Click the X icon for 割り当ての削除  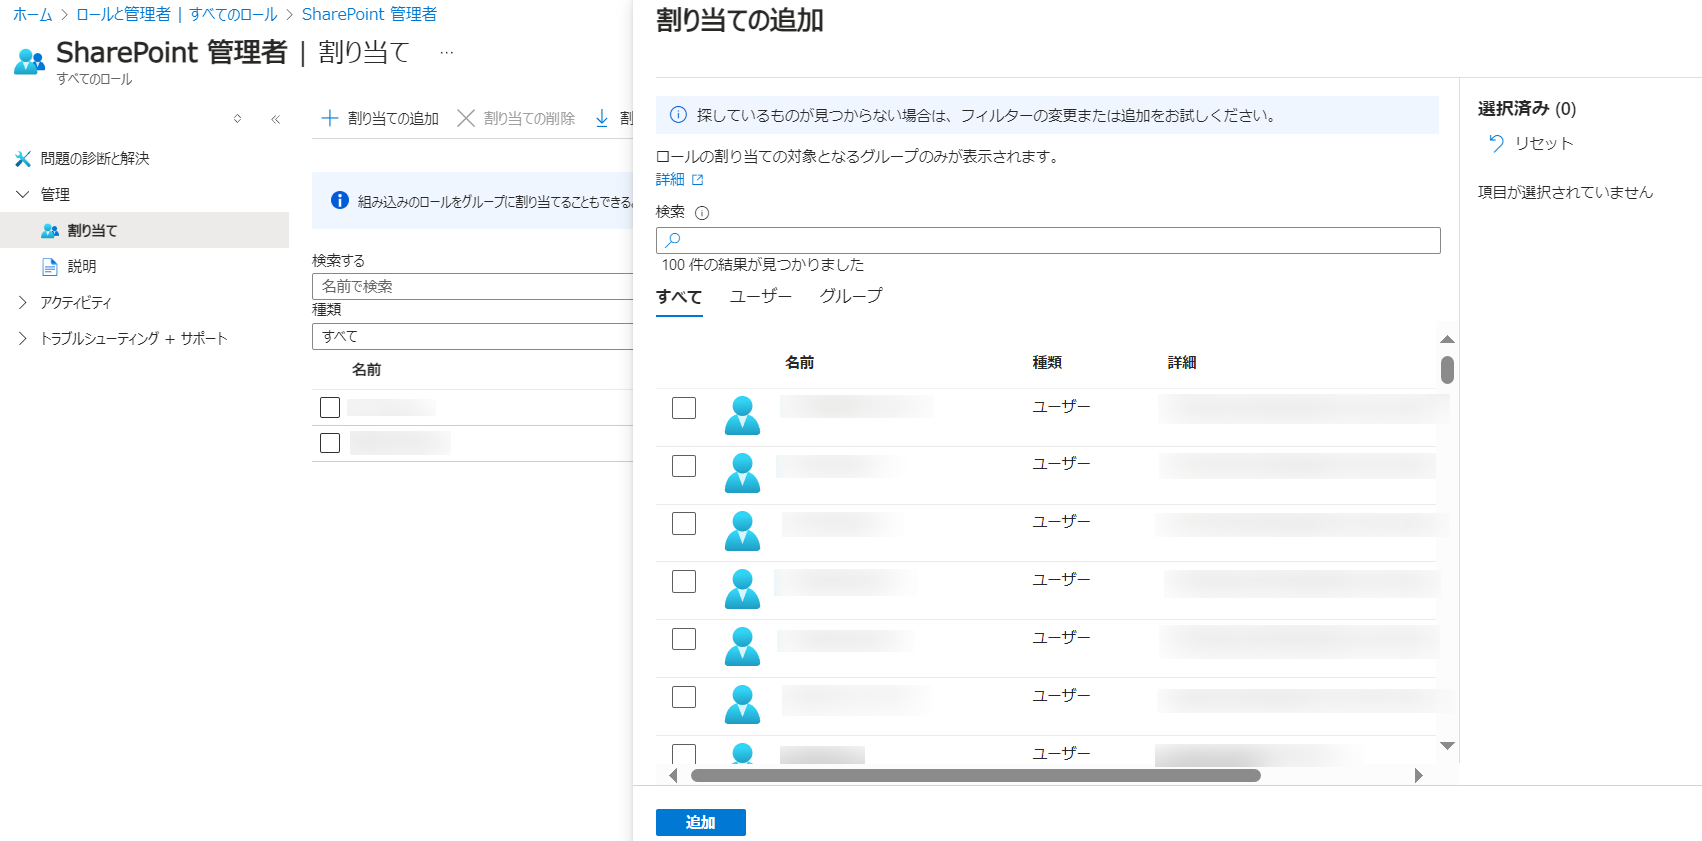(465, 118)
